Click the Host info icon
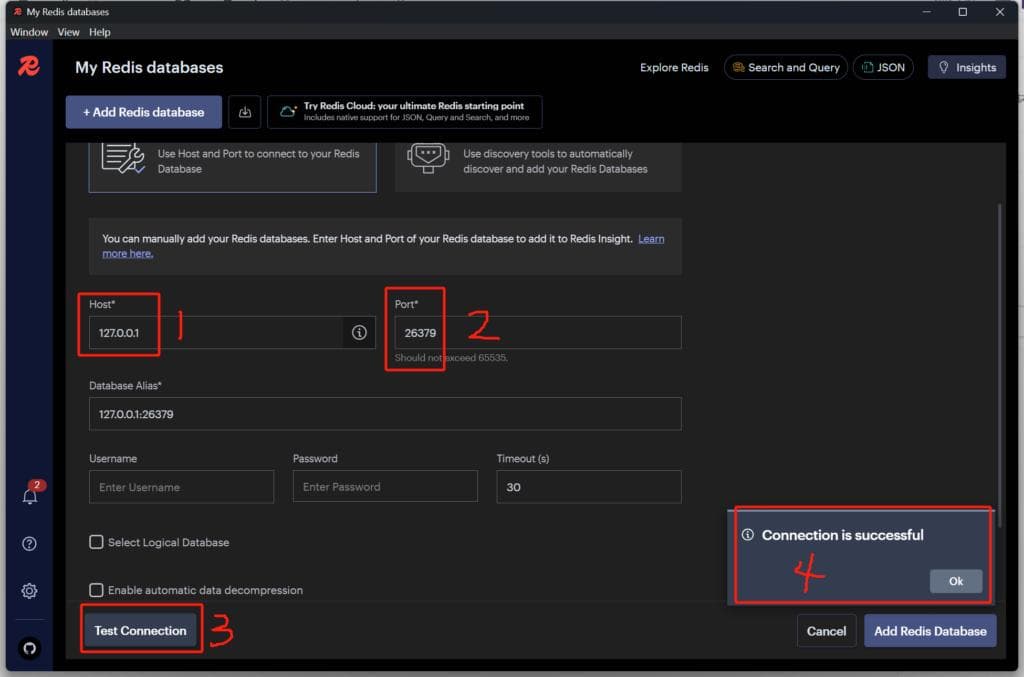Viewport: 1024px width, 677px height. pyautogui.click(x=359, y=332)
